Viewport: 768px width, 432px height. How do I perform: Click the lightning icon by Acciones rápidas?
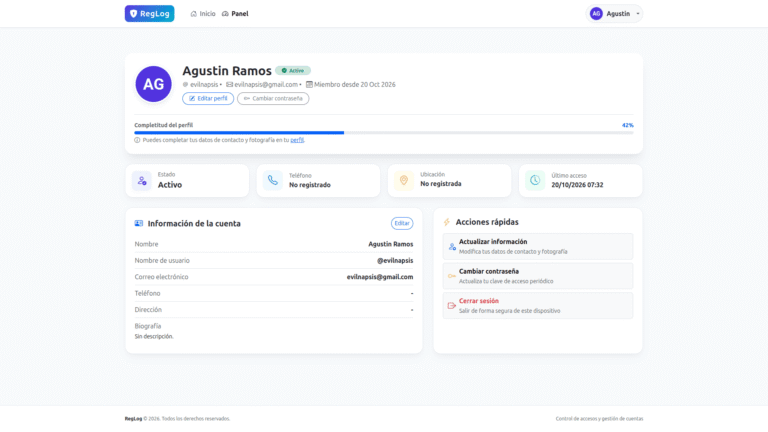click(x=447, y=222)
